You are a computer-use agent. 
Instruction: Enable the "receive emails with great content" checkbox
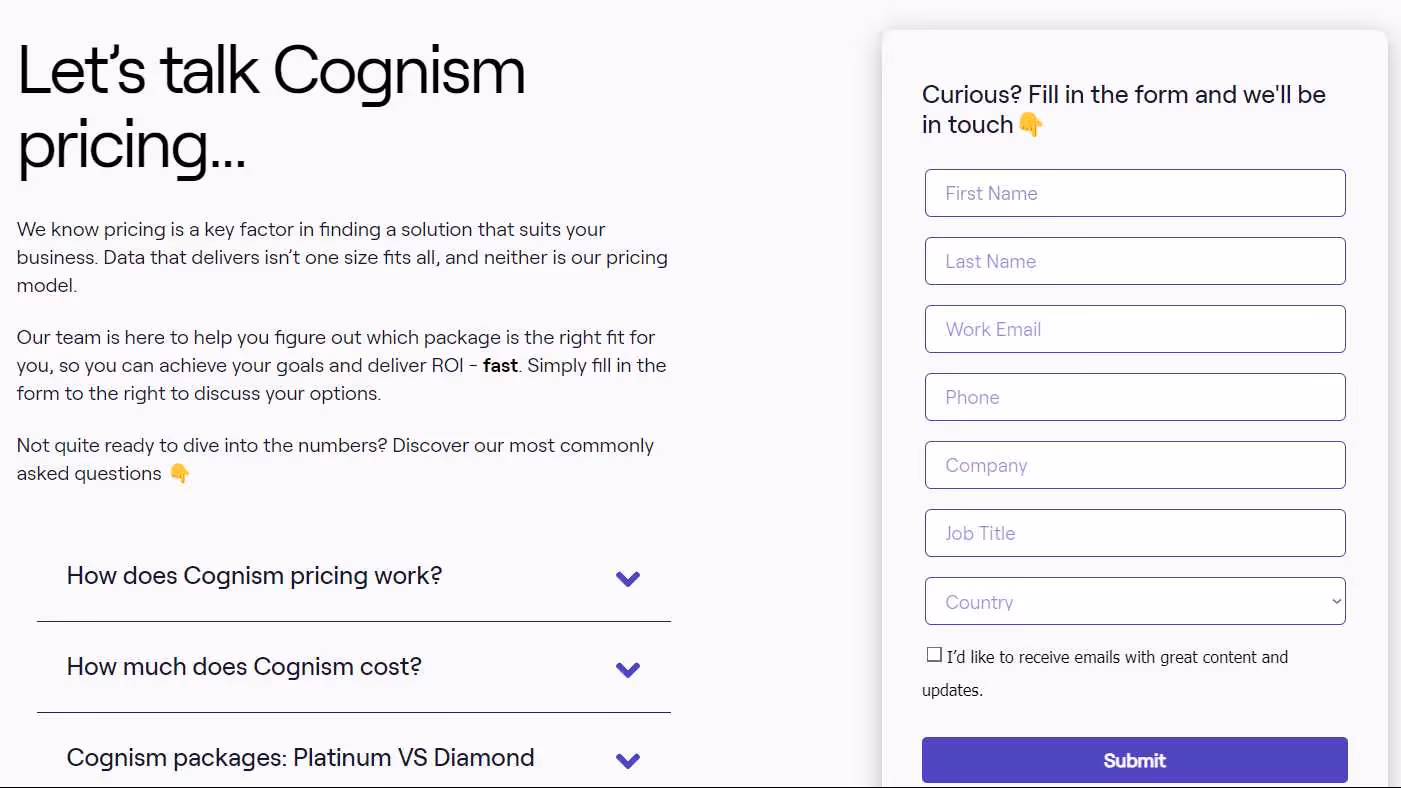[934, 654]
